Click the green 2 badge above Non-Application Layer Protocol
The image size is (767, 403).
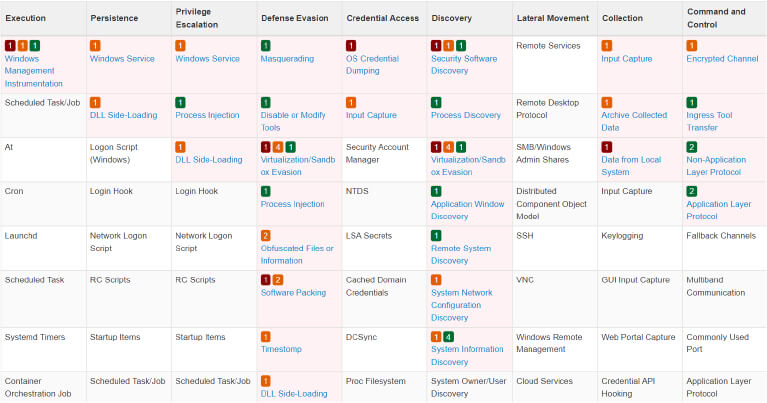[x=692, y=147]
